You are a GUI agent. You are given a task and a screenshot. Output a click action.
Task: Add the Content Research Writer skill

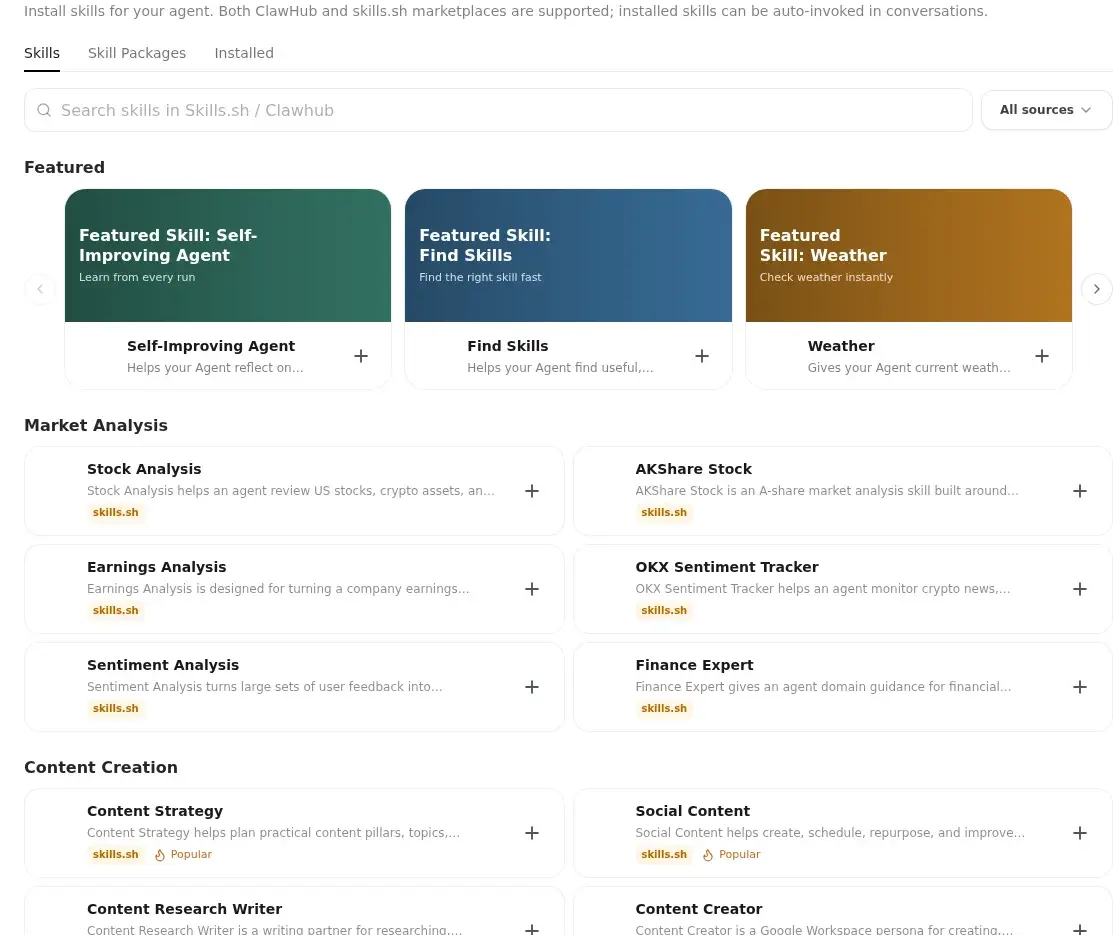(x=532, y=929)
